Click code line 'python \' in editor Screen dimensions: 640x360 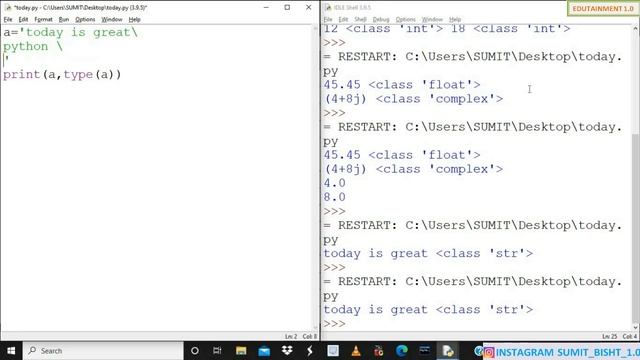pyautogui.click(x=33, y=46)
